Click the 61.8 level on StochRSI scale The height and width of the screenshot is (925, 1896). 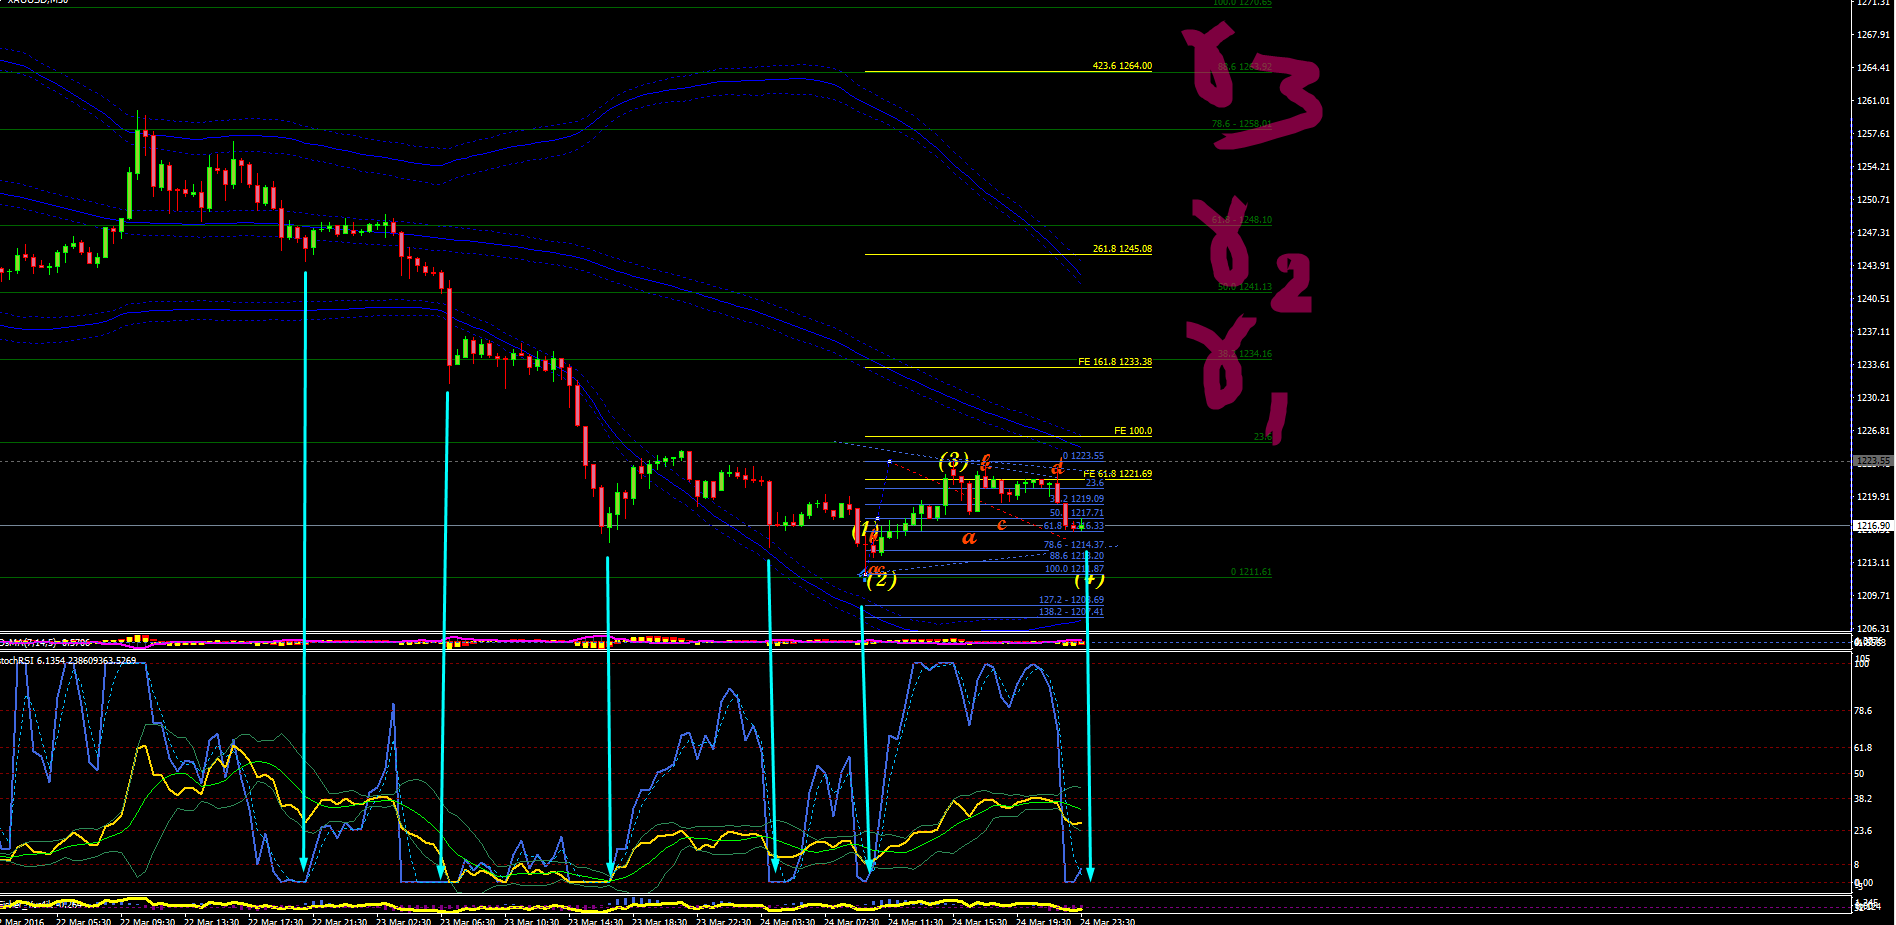pos(1863,748)
